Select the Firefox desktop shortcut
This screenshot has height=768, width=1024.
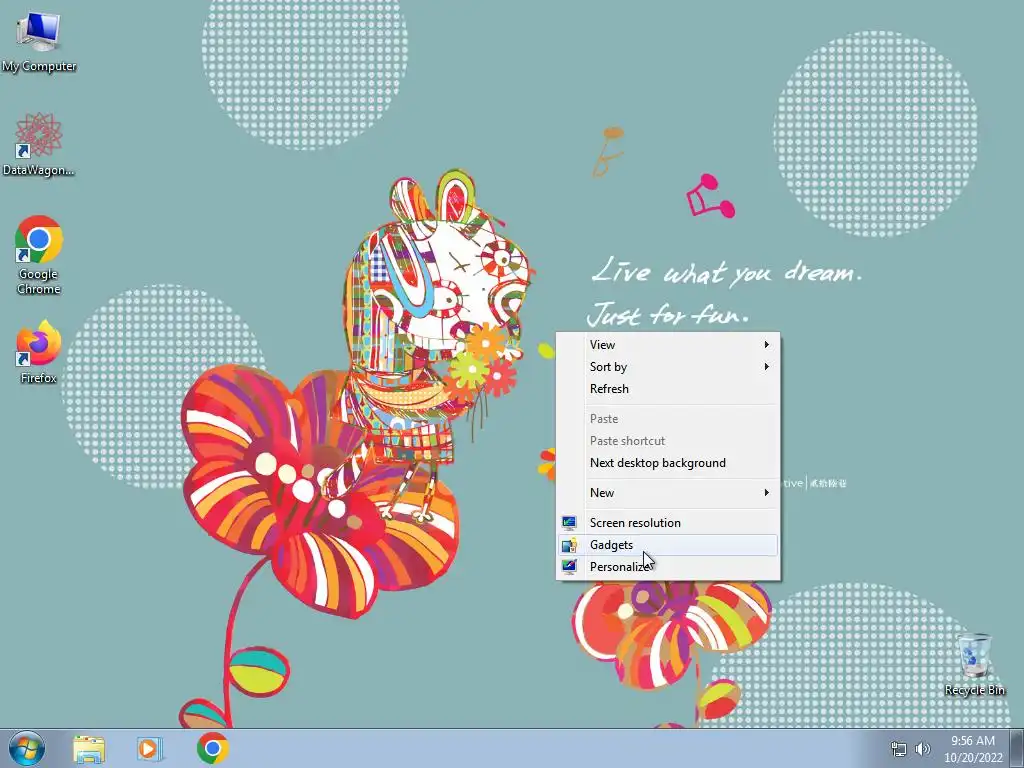point(39,351)
